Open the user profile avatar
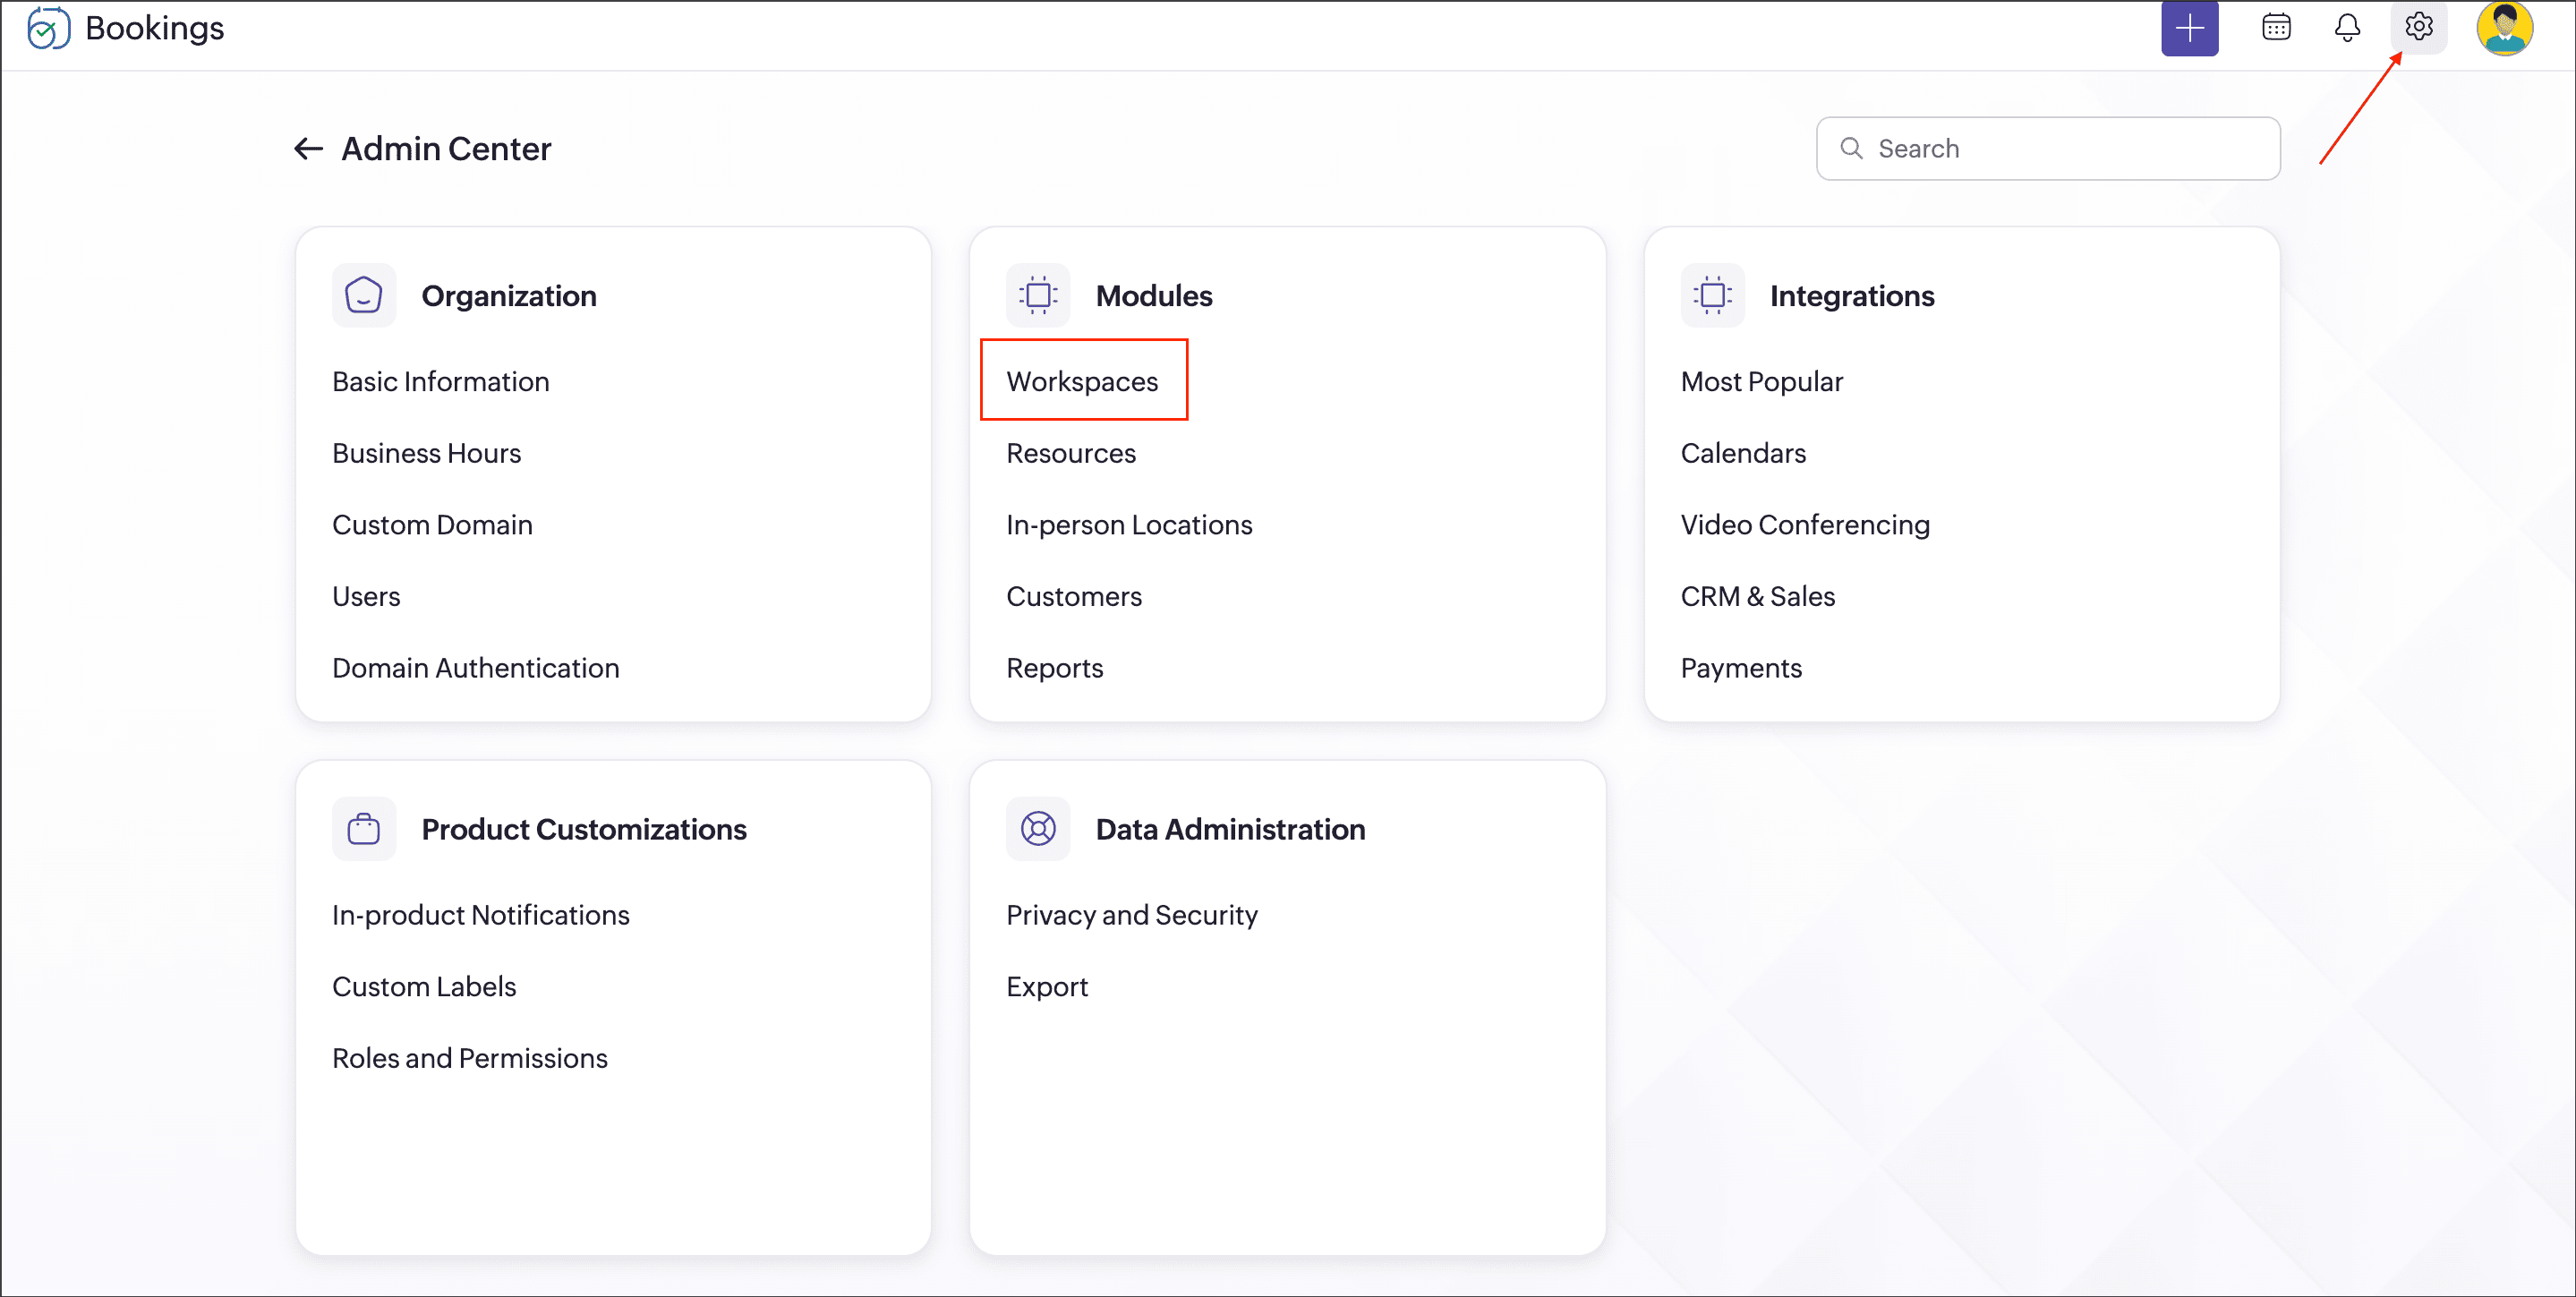 click(x=2504, y=28)
